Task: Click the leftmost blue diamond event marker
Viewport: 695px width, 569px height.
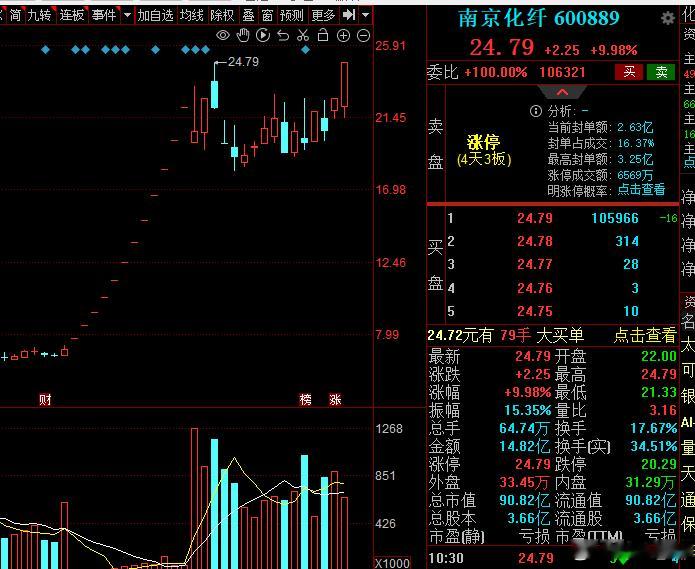Action: [x=45, y=50]
